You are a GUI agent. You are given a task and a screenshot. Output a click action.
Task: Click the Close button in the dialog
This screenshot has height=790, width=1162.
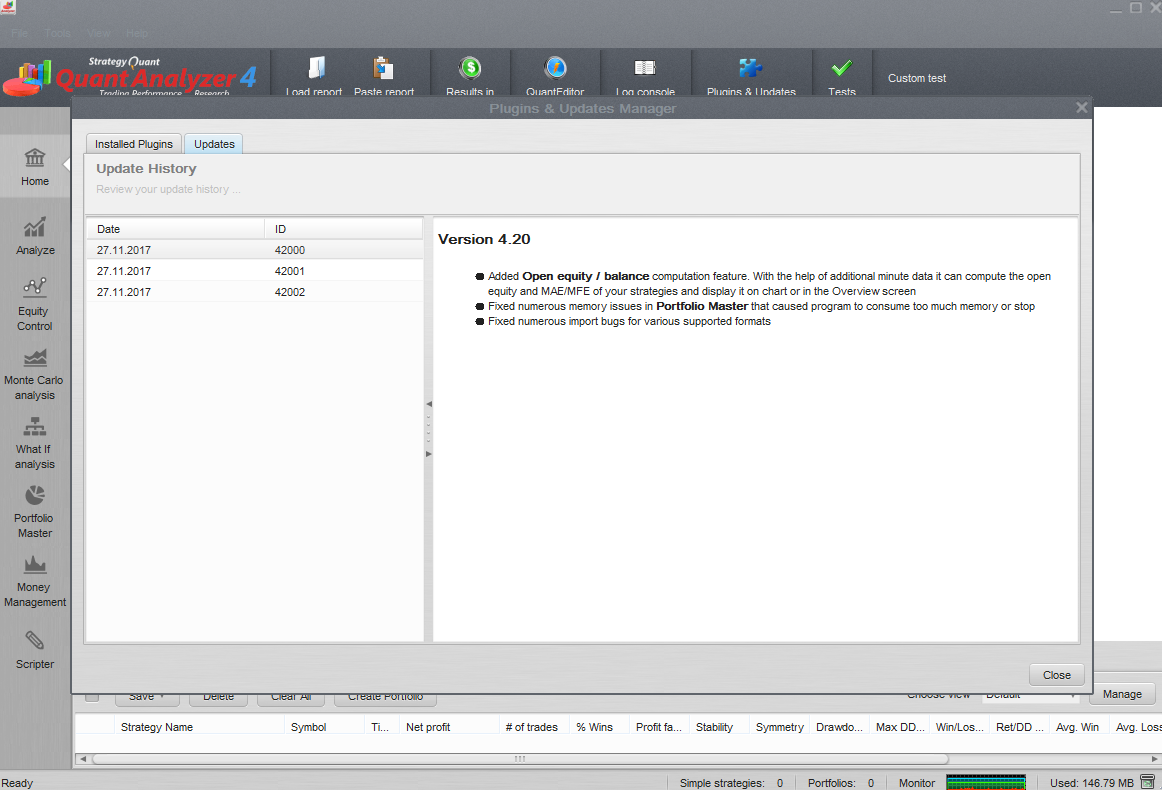(1057, 675)
